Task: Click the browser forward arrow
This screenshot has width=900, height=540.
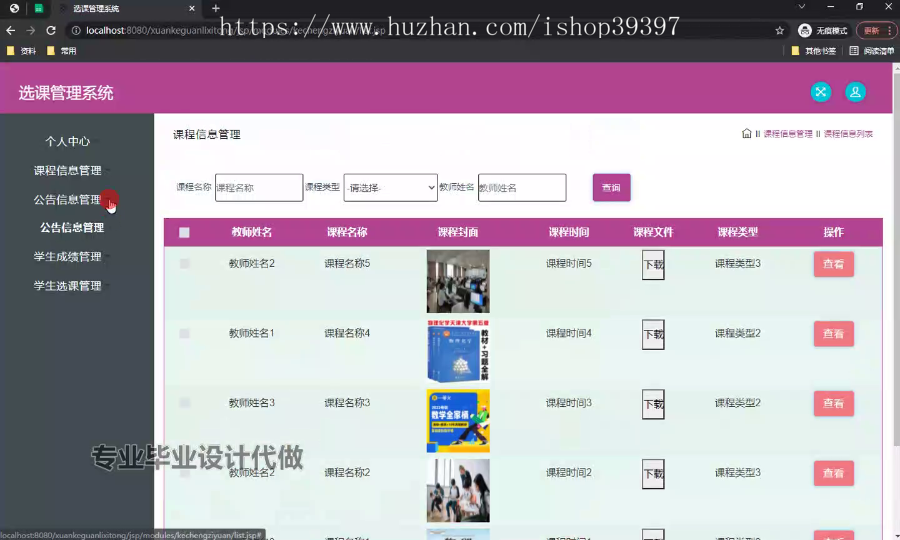Action: (30, 30)
